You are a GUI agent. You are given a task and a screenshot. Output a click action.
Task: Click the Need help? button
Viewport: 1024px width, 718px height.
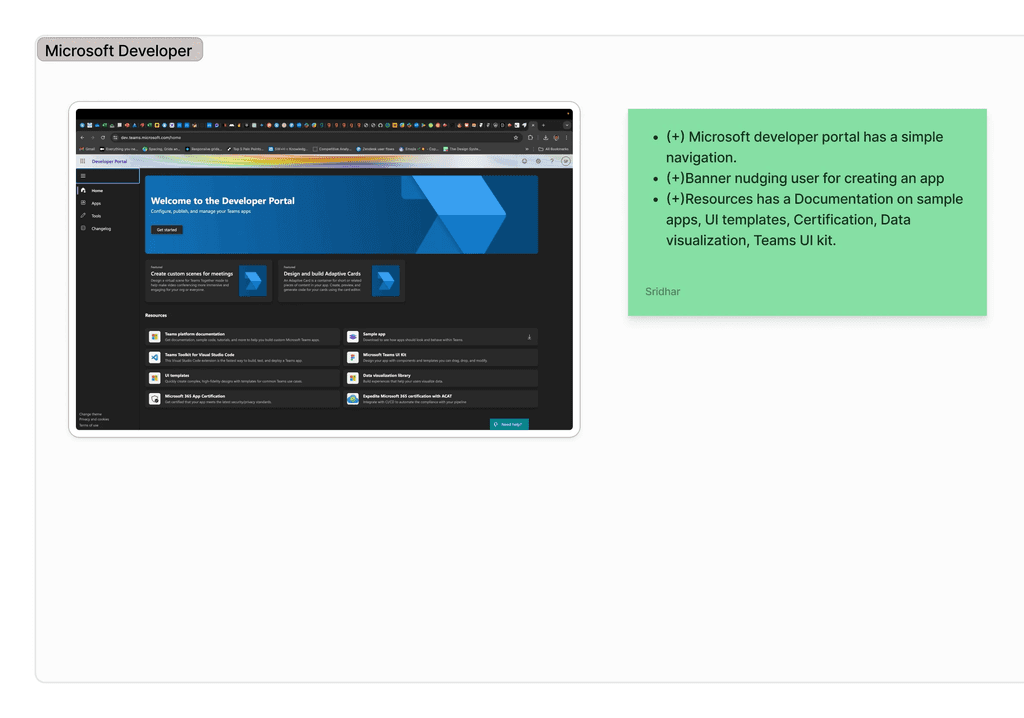click(509, 424)
